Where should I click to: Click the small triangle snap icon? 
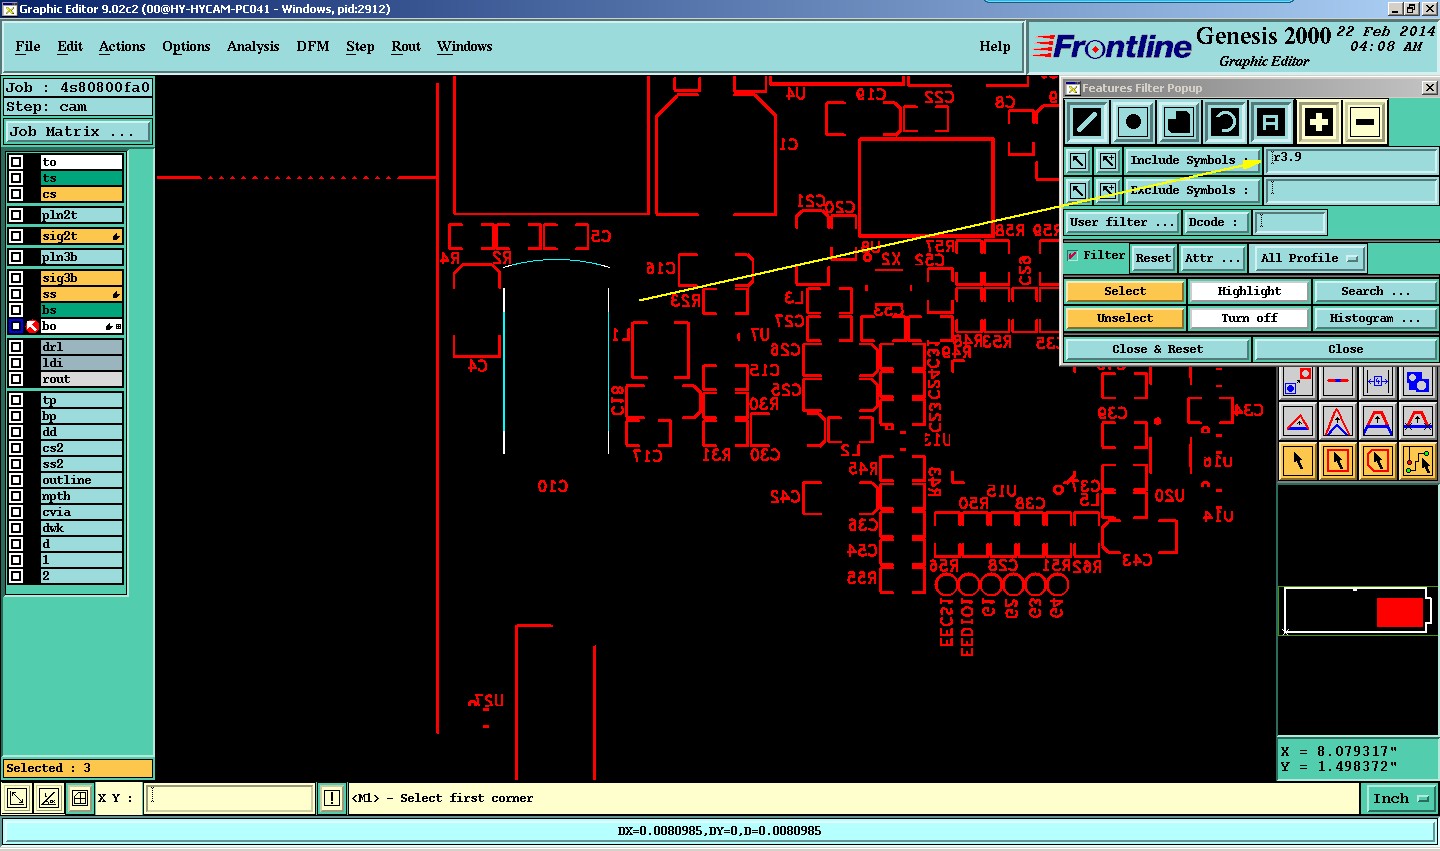point(1298,422)
